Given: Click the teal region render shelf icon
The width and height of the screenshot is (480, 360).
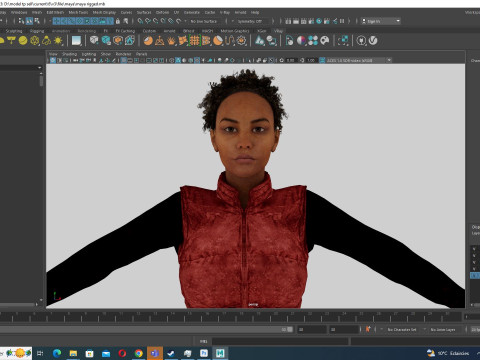Looking at the screenshot, I should (x=343, y=41).
